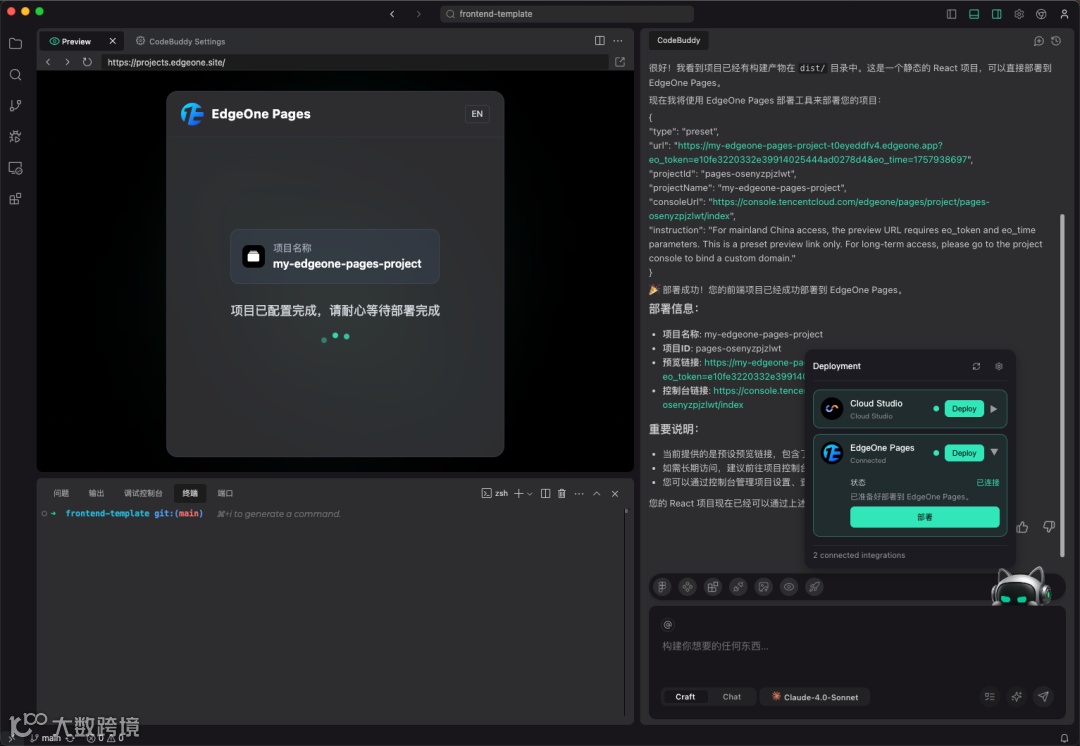Collapse the EdgeOne Pages integration arrow
This screenshot has width=1080, height=746.
(x=995, y=453)
